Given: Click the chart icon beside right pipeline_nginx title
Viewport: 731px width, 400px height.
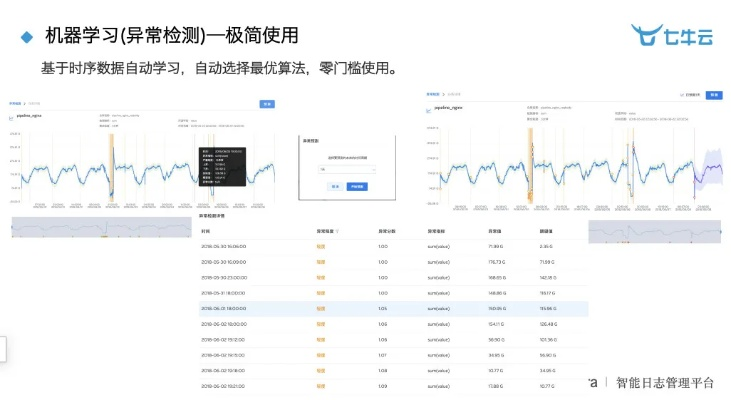Looking at the screenshot, I should (430, 108).
